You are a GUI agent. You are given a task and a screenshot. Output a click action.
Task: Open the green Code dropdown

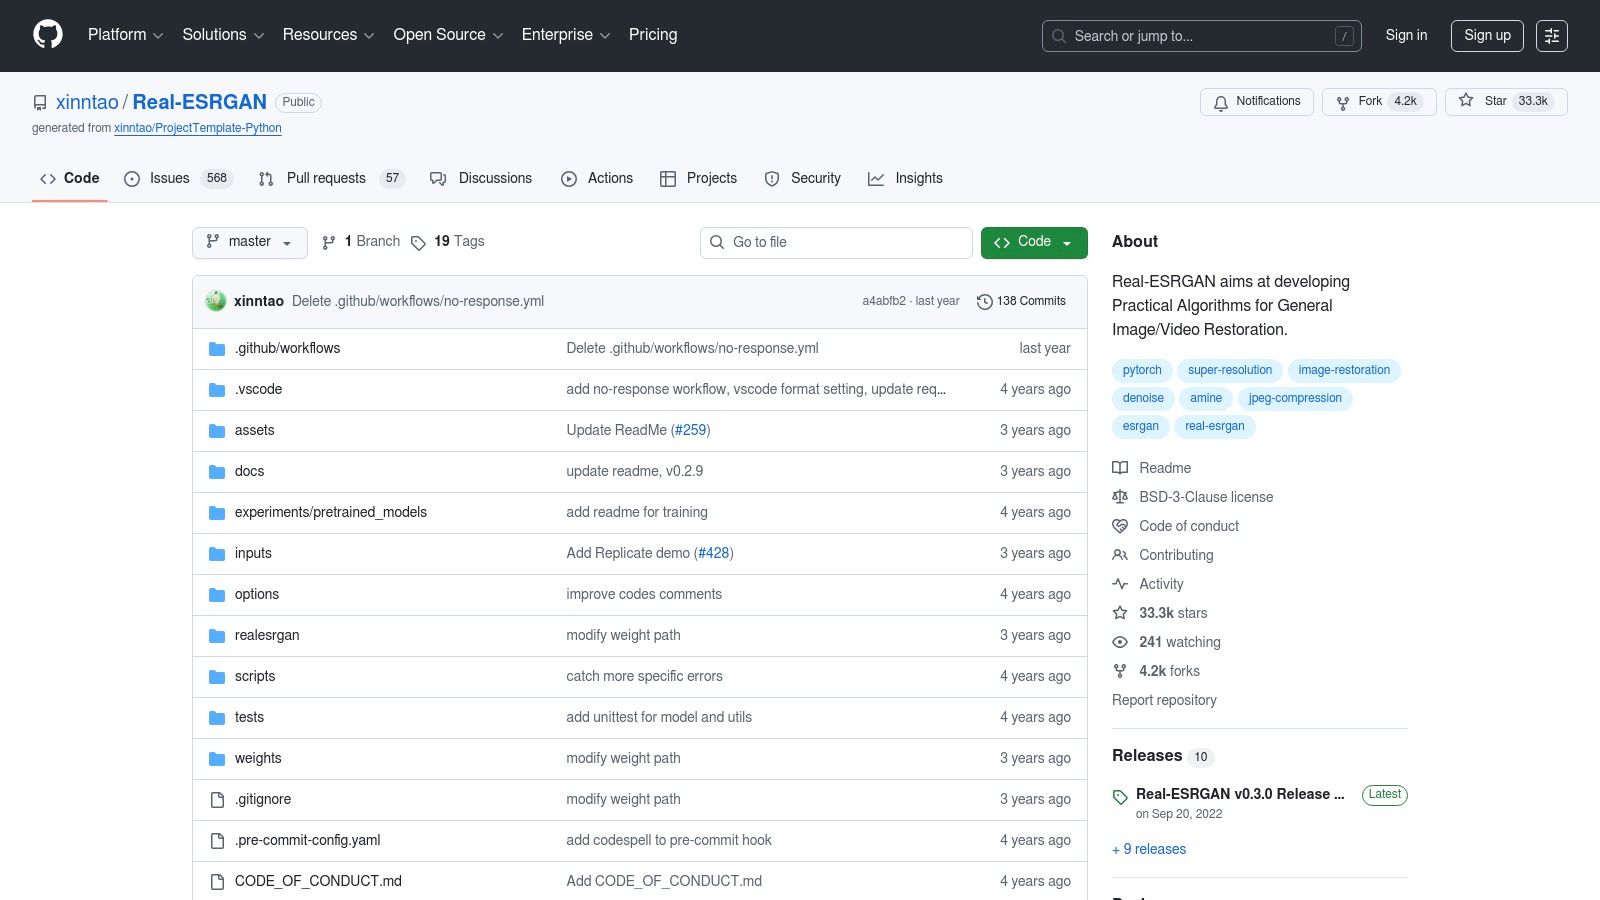click(1033, 242)
